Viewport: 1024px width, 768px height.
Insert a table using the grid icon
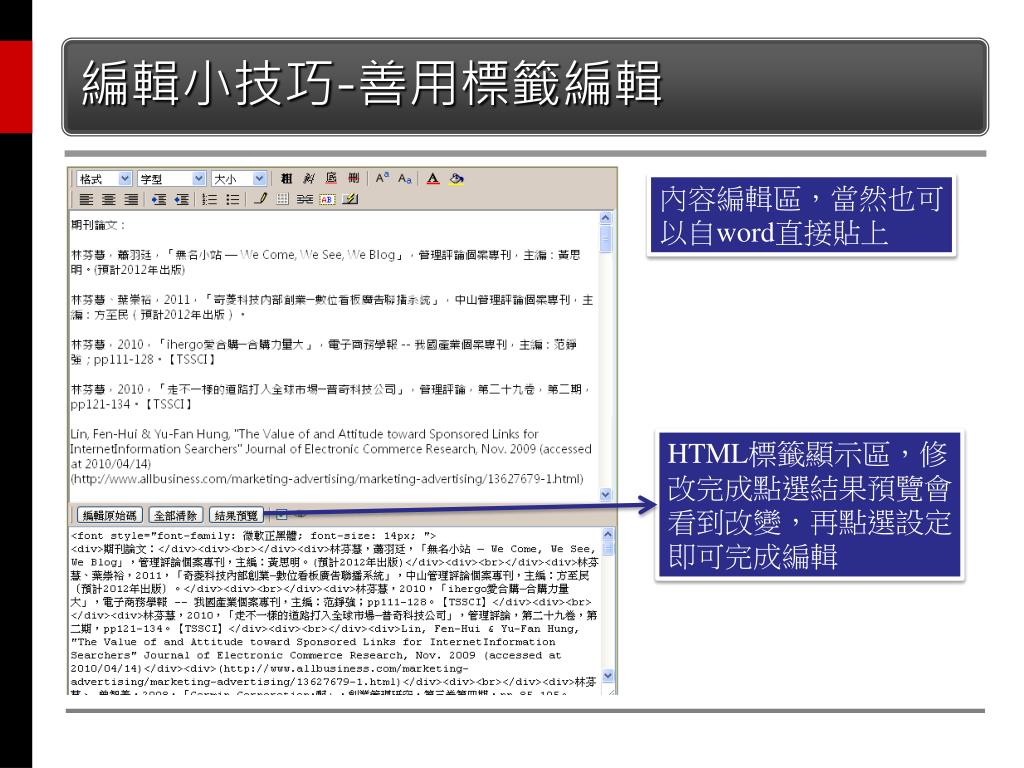click(282, 199)
